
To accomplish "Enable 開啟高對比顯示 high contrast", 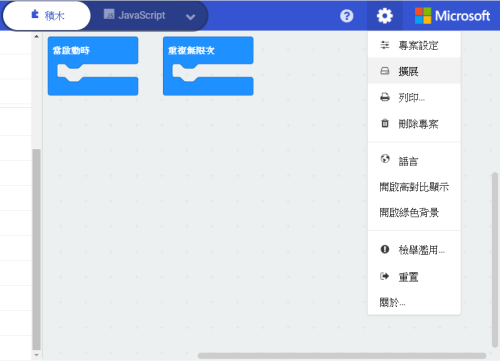I will tap(414, 187).
